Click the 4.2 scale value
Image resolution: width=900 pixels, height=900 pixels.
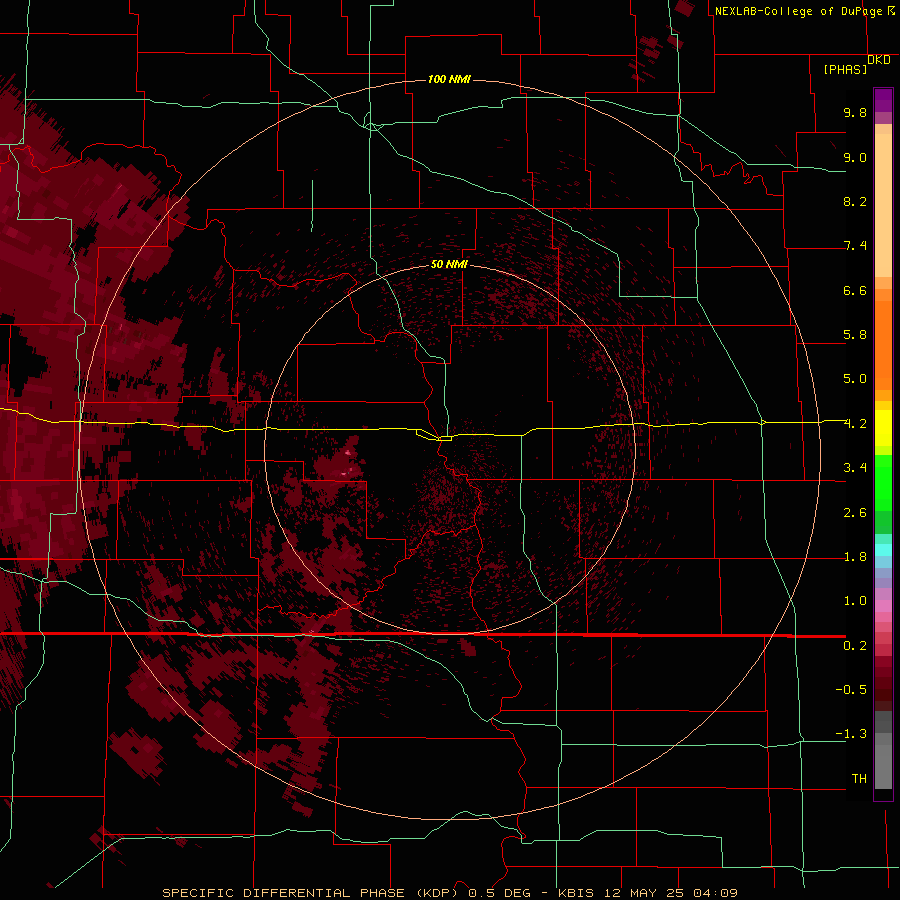pyautogui.click(x=855, y=424)
